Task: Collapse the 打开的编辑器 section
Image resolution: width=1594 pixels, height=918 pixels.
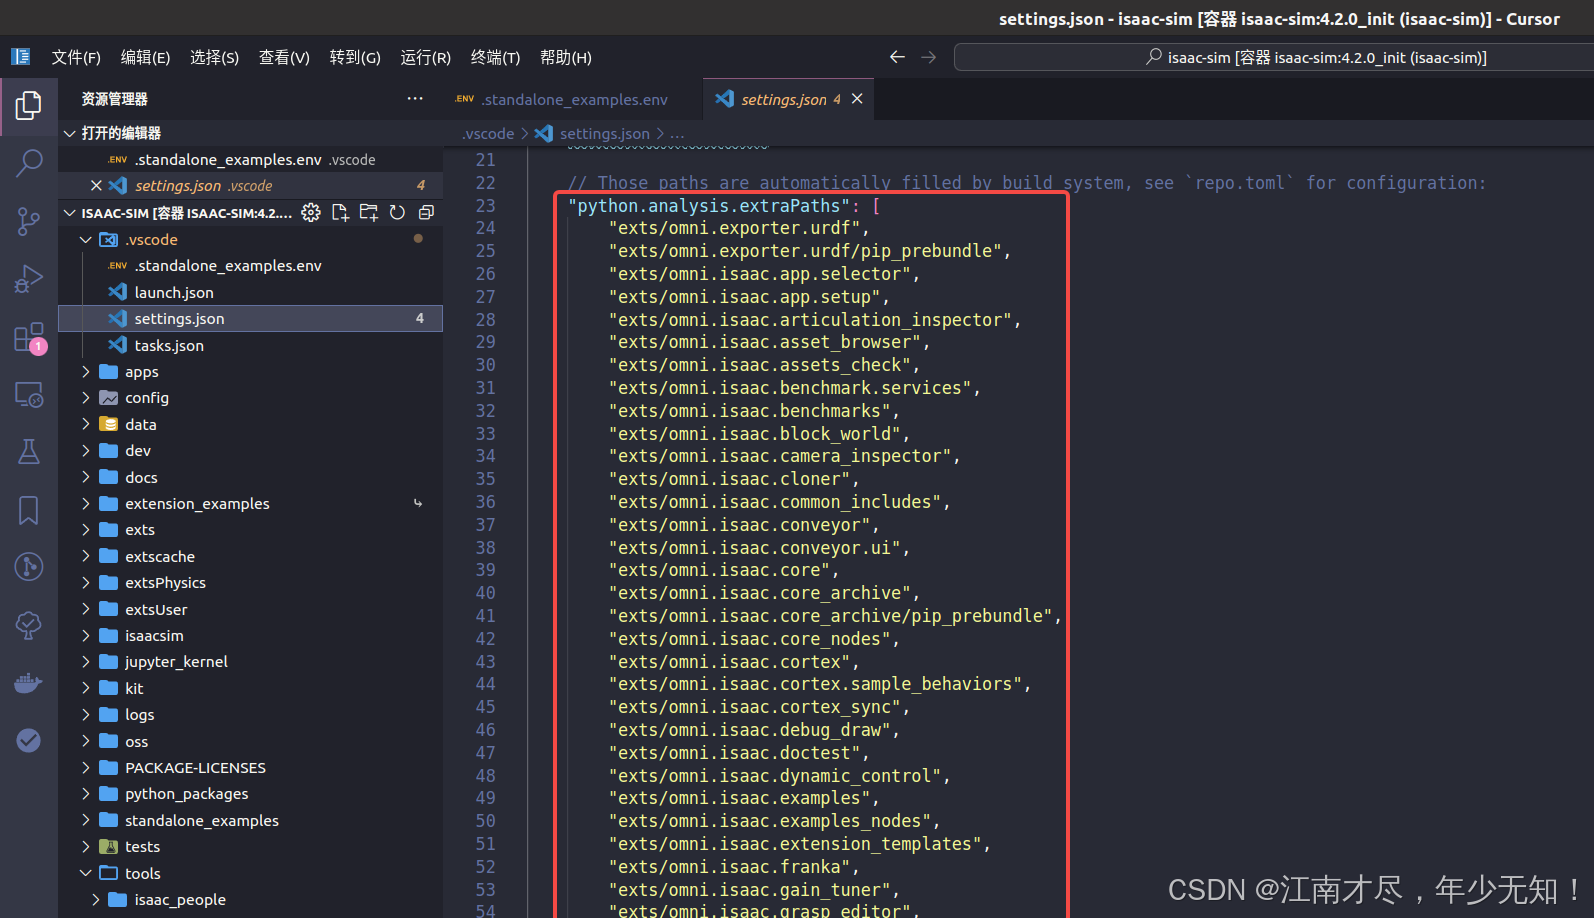Action: point(250,133)
